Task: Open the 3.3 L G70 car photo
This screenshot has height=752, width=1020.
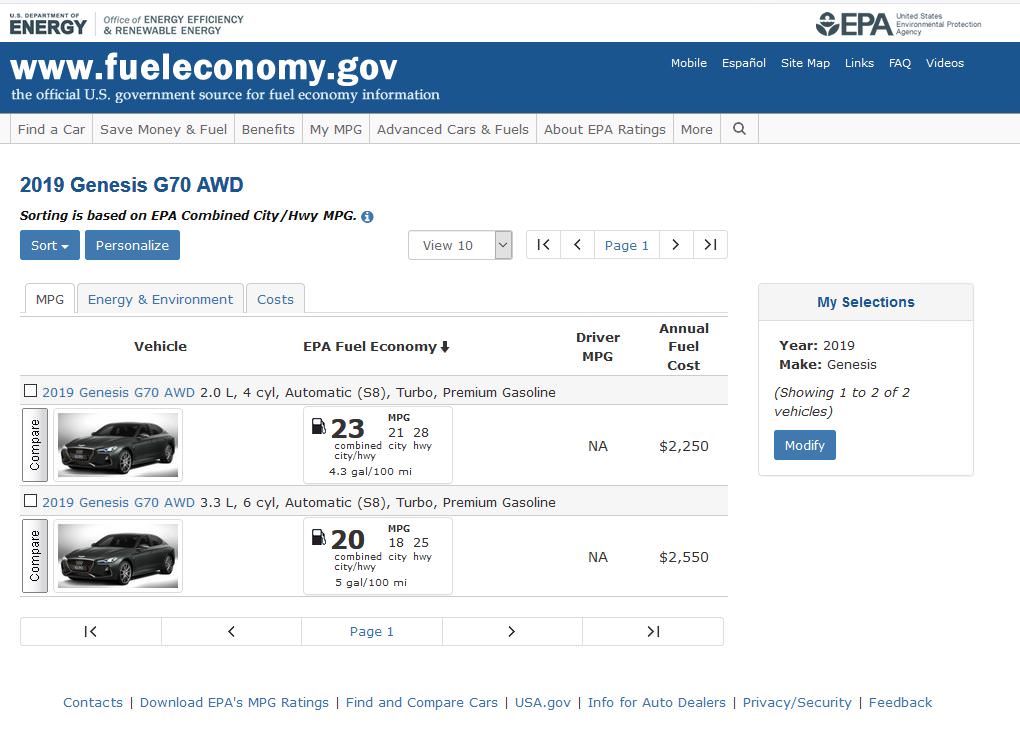Action: (118, 556)
